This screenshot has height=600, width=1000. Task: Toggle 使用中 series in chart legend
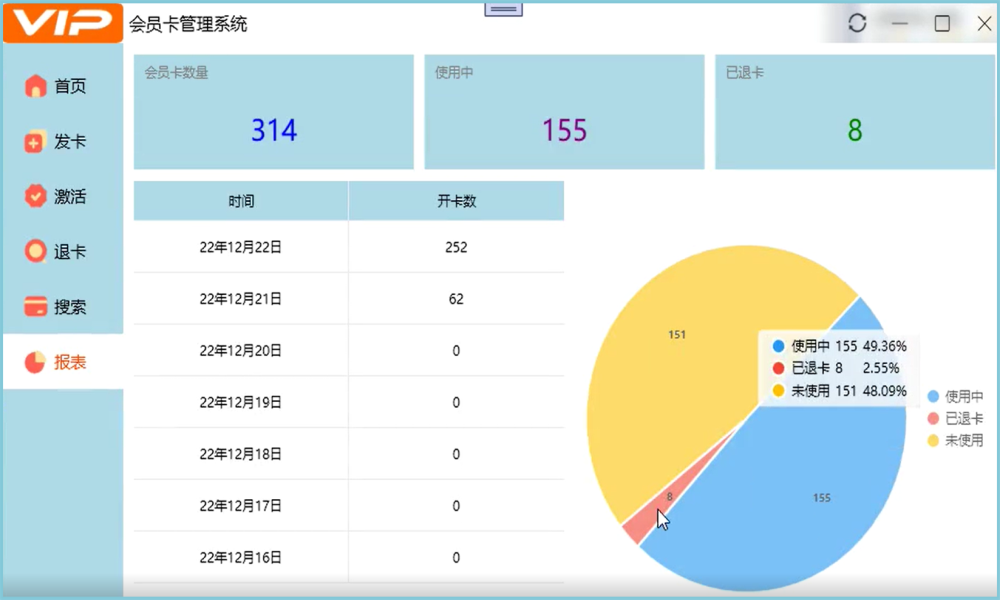tap(955, 396)
